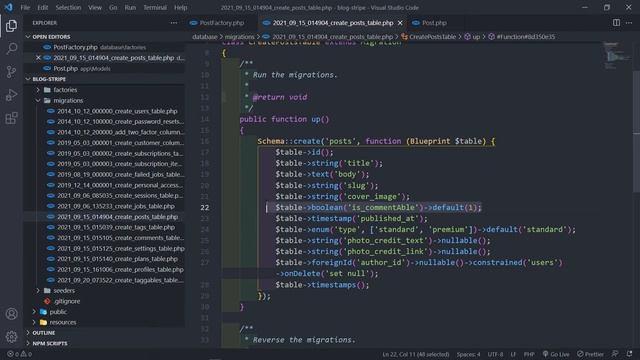640x360 pixels.
Task: Open the feedback icon in status bar
Action: click(x=615, y=354)
